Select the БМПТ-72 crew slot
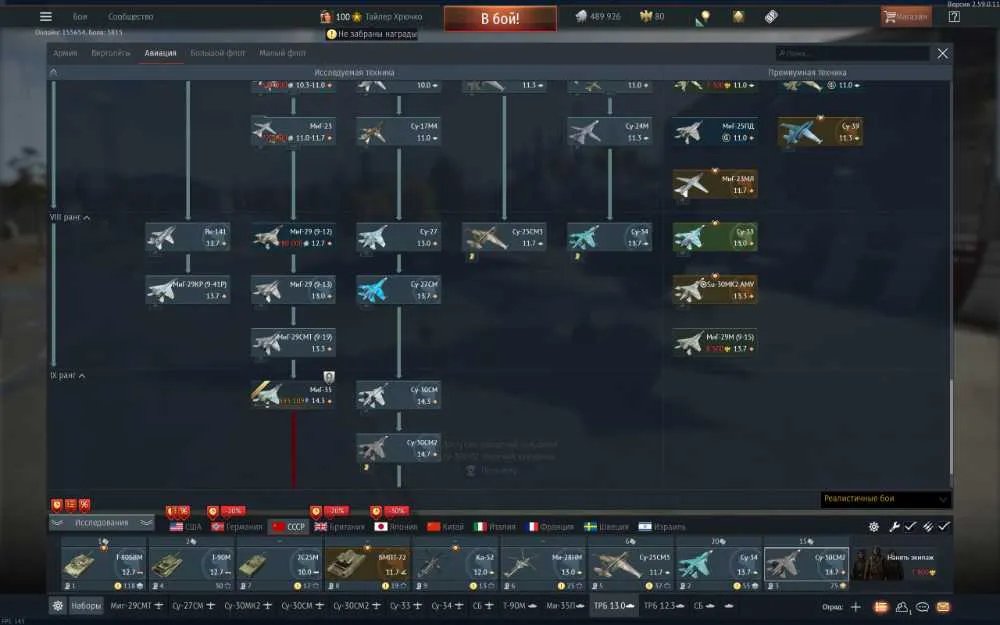Viewport: 1000px width, 625px height. (x=367, y=564)
